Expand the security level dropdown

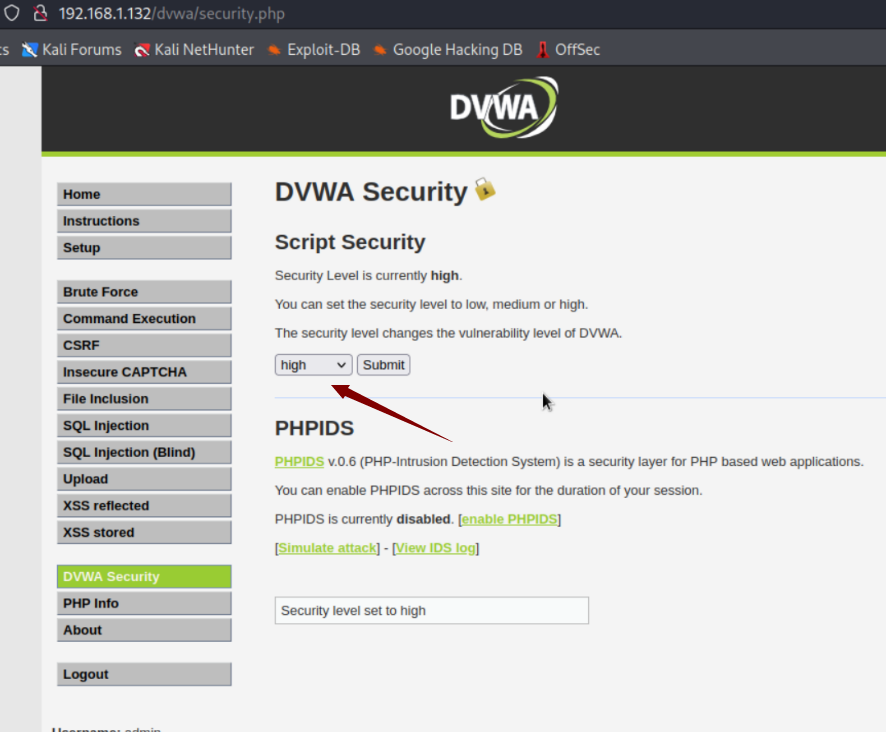(314, 365)
